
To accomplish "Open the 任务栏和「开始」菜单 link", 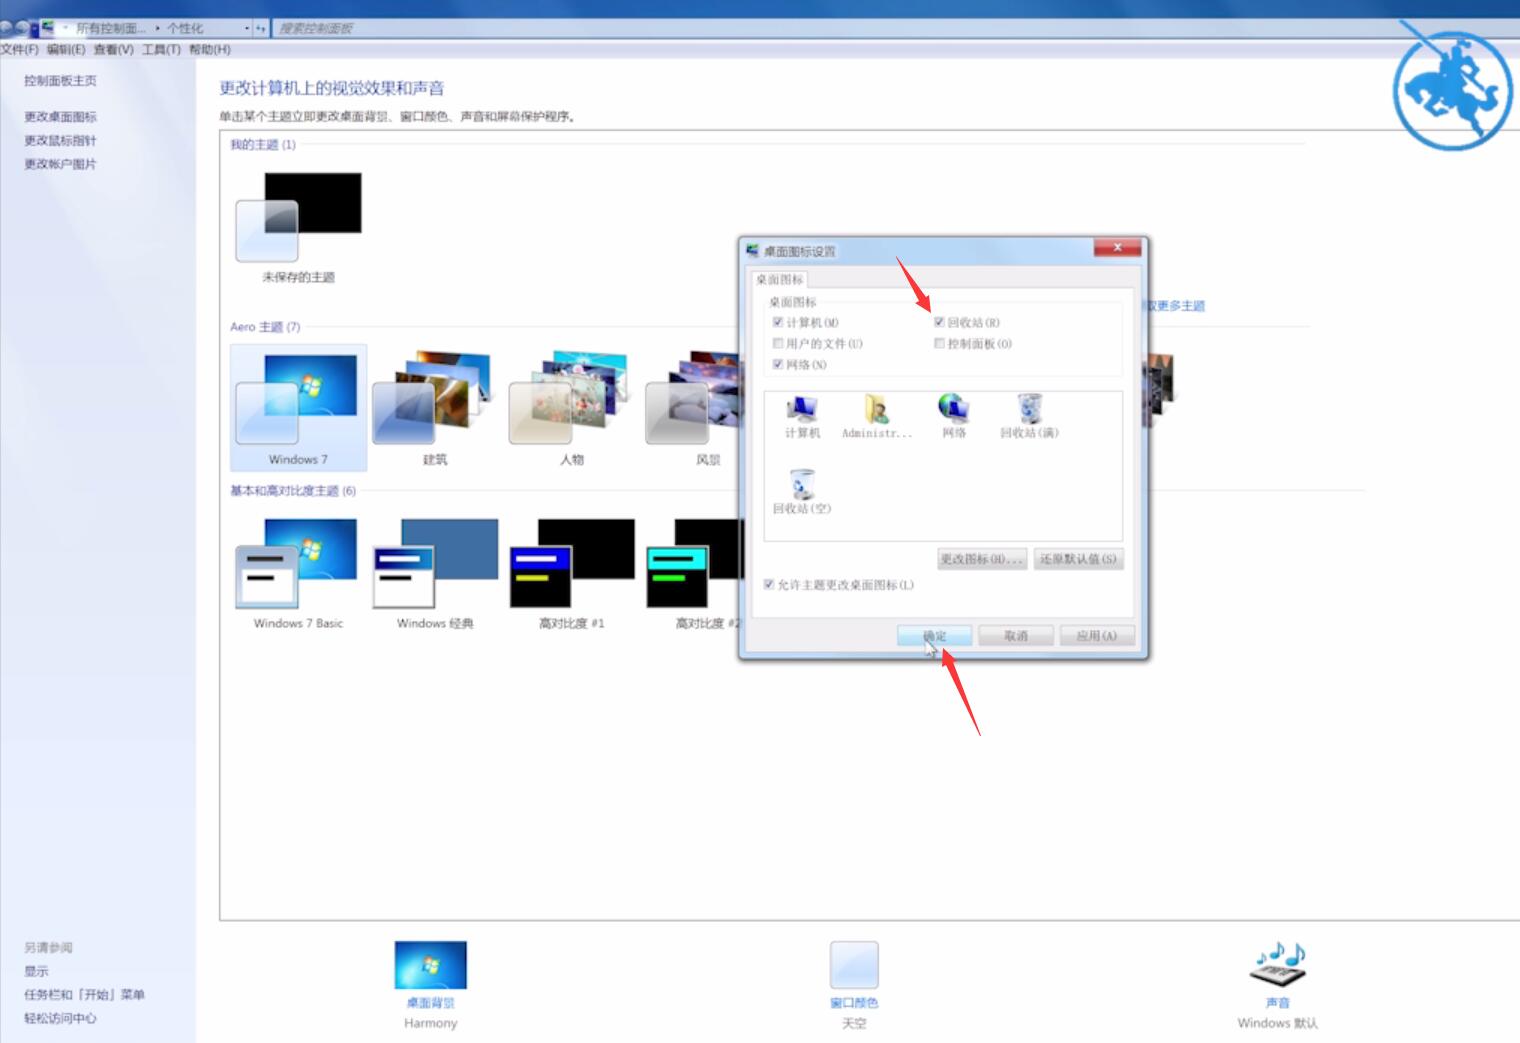I will point(85,995).
